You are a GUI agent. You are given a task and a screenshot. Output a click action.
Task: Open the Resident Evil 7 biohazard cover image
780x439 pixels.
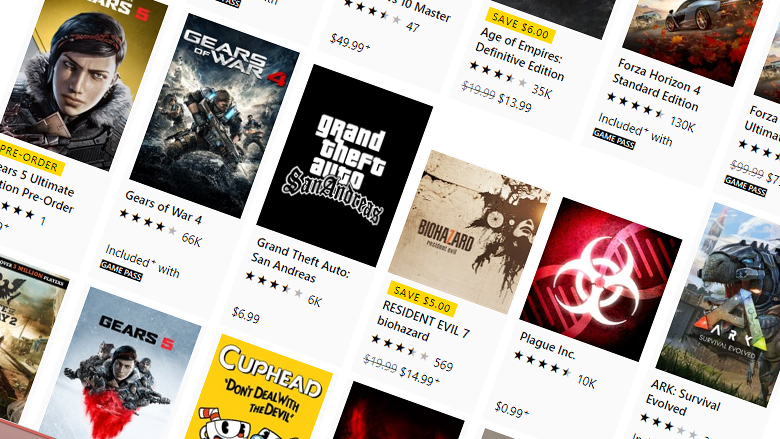[470, 232]
